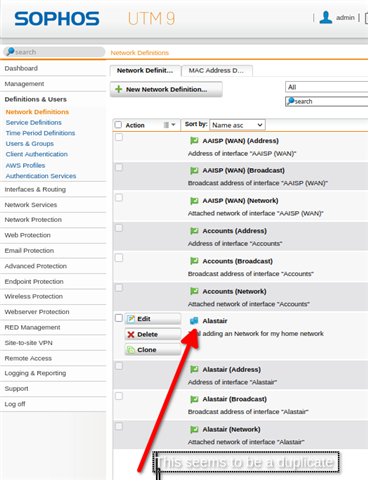368x480 pixels.
Task: Switch to MAC Address Definitions tab
Action: coord(216,70)
